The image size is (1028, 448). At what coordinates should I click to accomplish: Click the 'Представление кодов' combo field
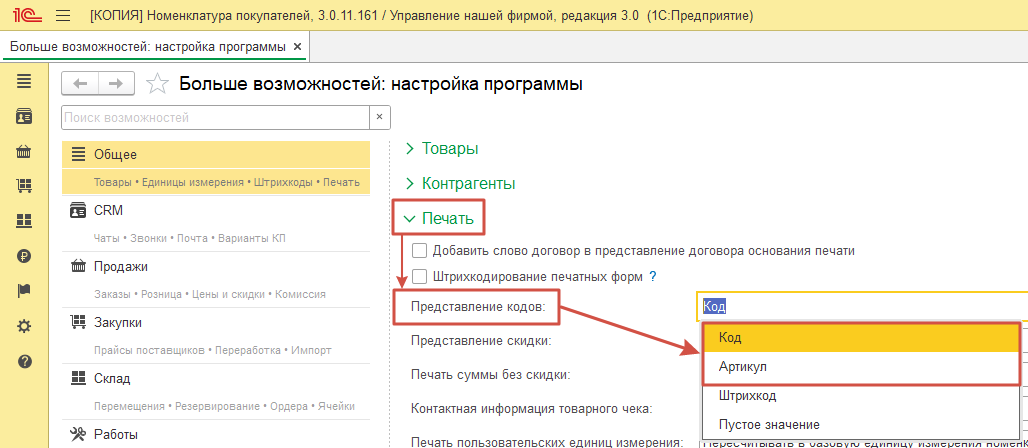[862, 306]
